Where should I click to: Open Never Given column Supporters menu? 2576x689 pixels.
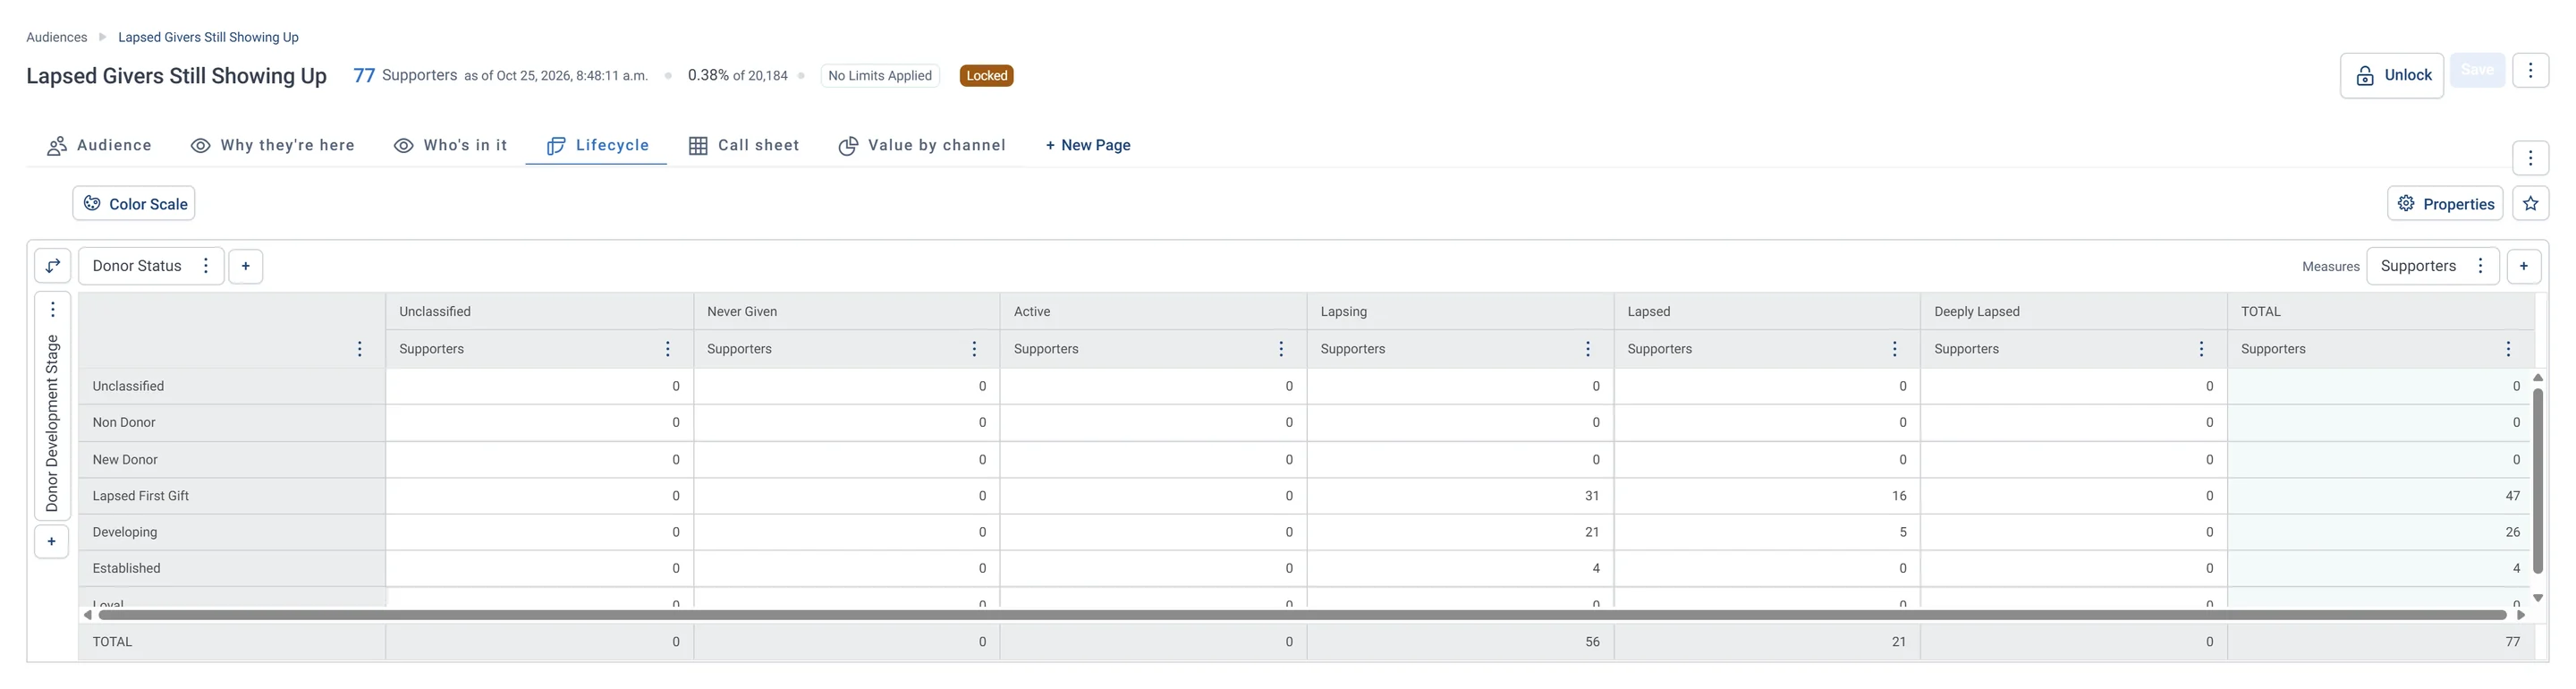pyautogui.click(x=975, y=349)
